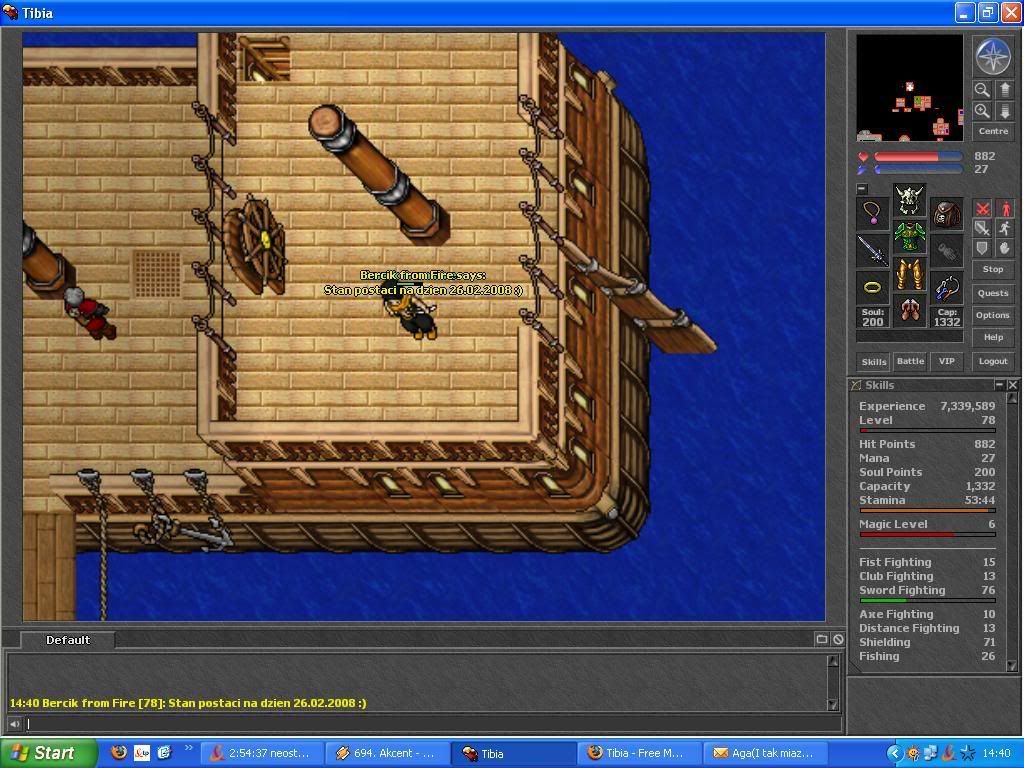Zoom out the minimap
1024x768 pixels.
(982, 89)
